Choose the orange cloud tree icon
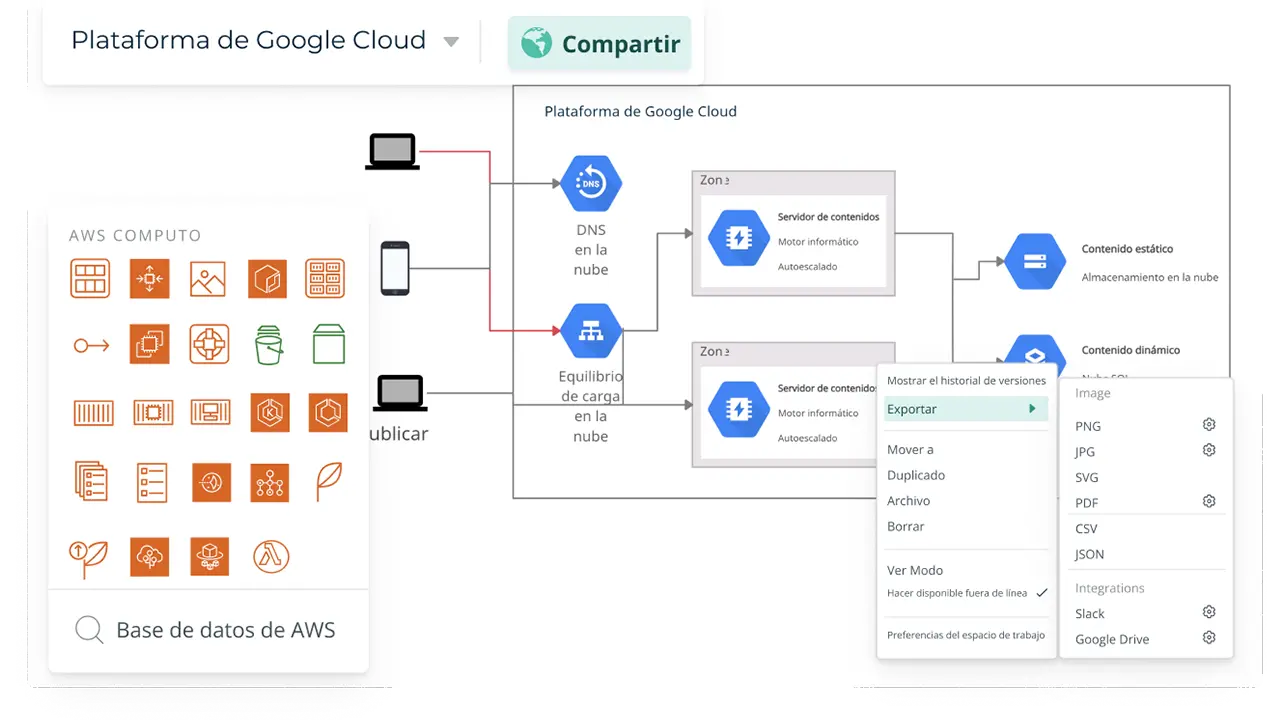The width and height of the screenshot is (1280, 720). (149, 557)
